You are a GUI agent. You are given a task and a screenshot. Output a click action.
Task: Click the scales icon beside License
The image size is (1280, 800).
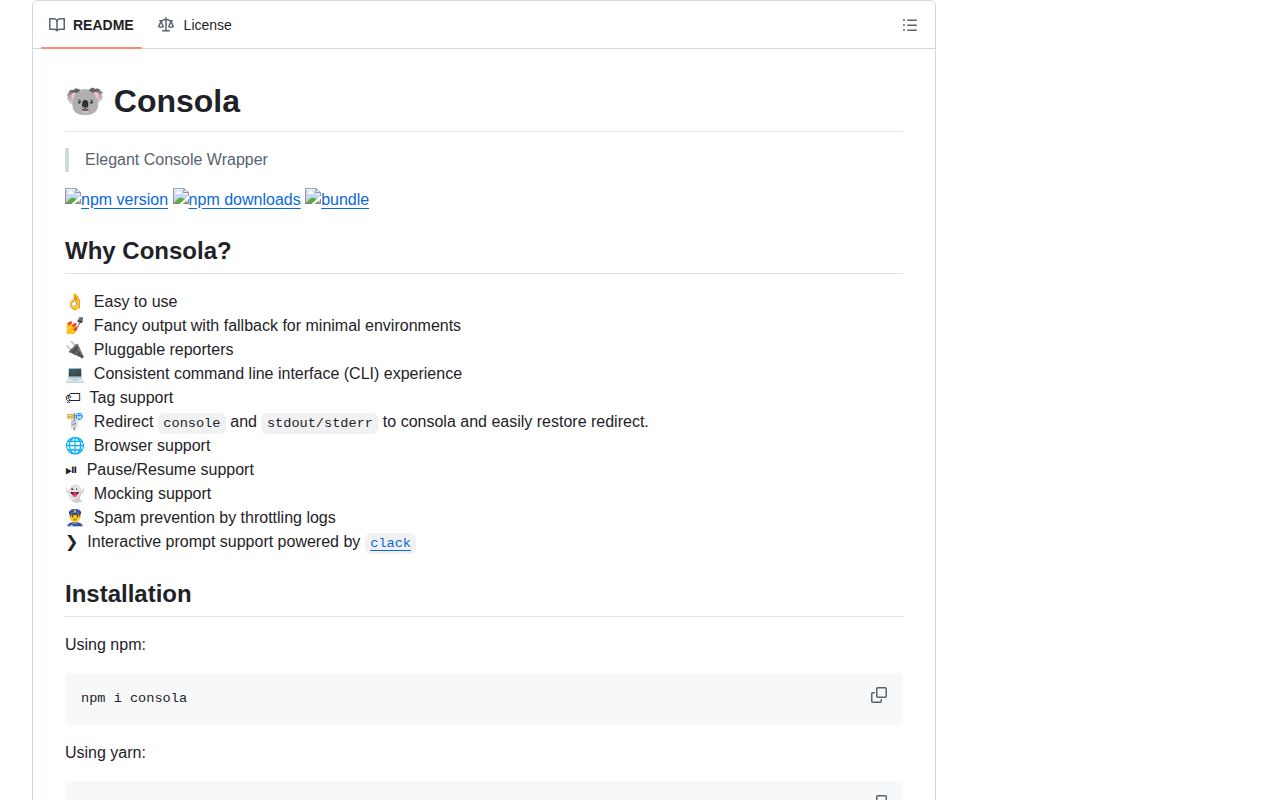pyautogui.click(x=165, y=25)
